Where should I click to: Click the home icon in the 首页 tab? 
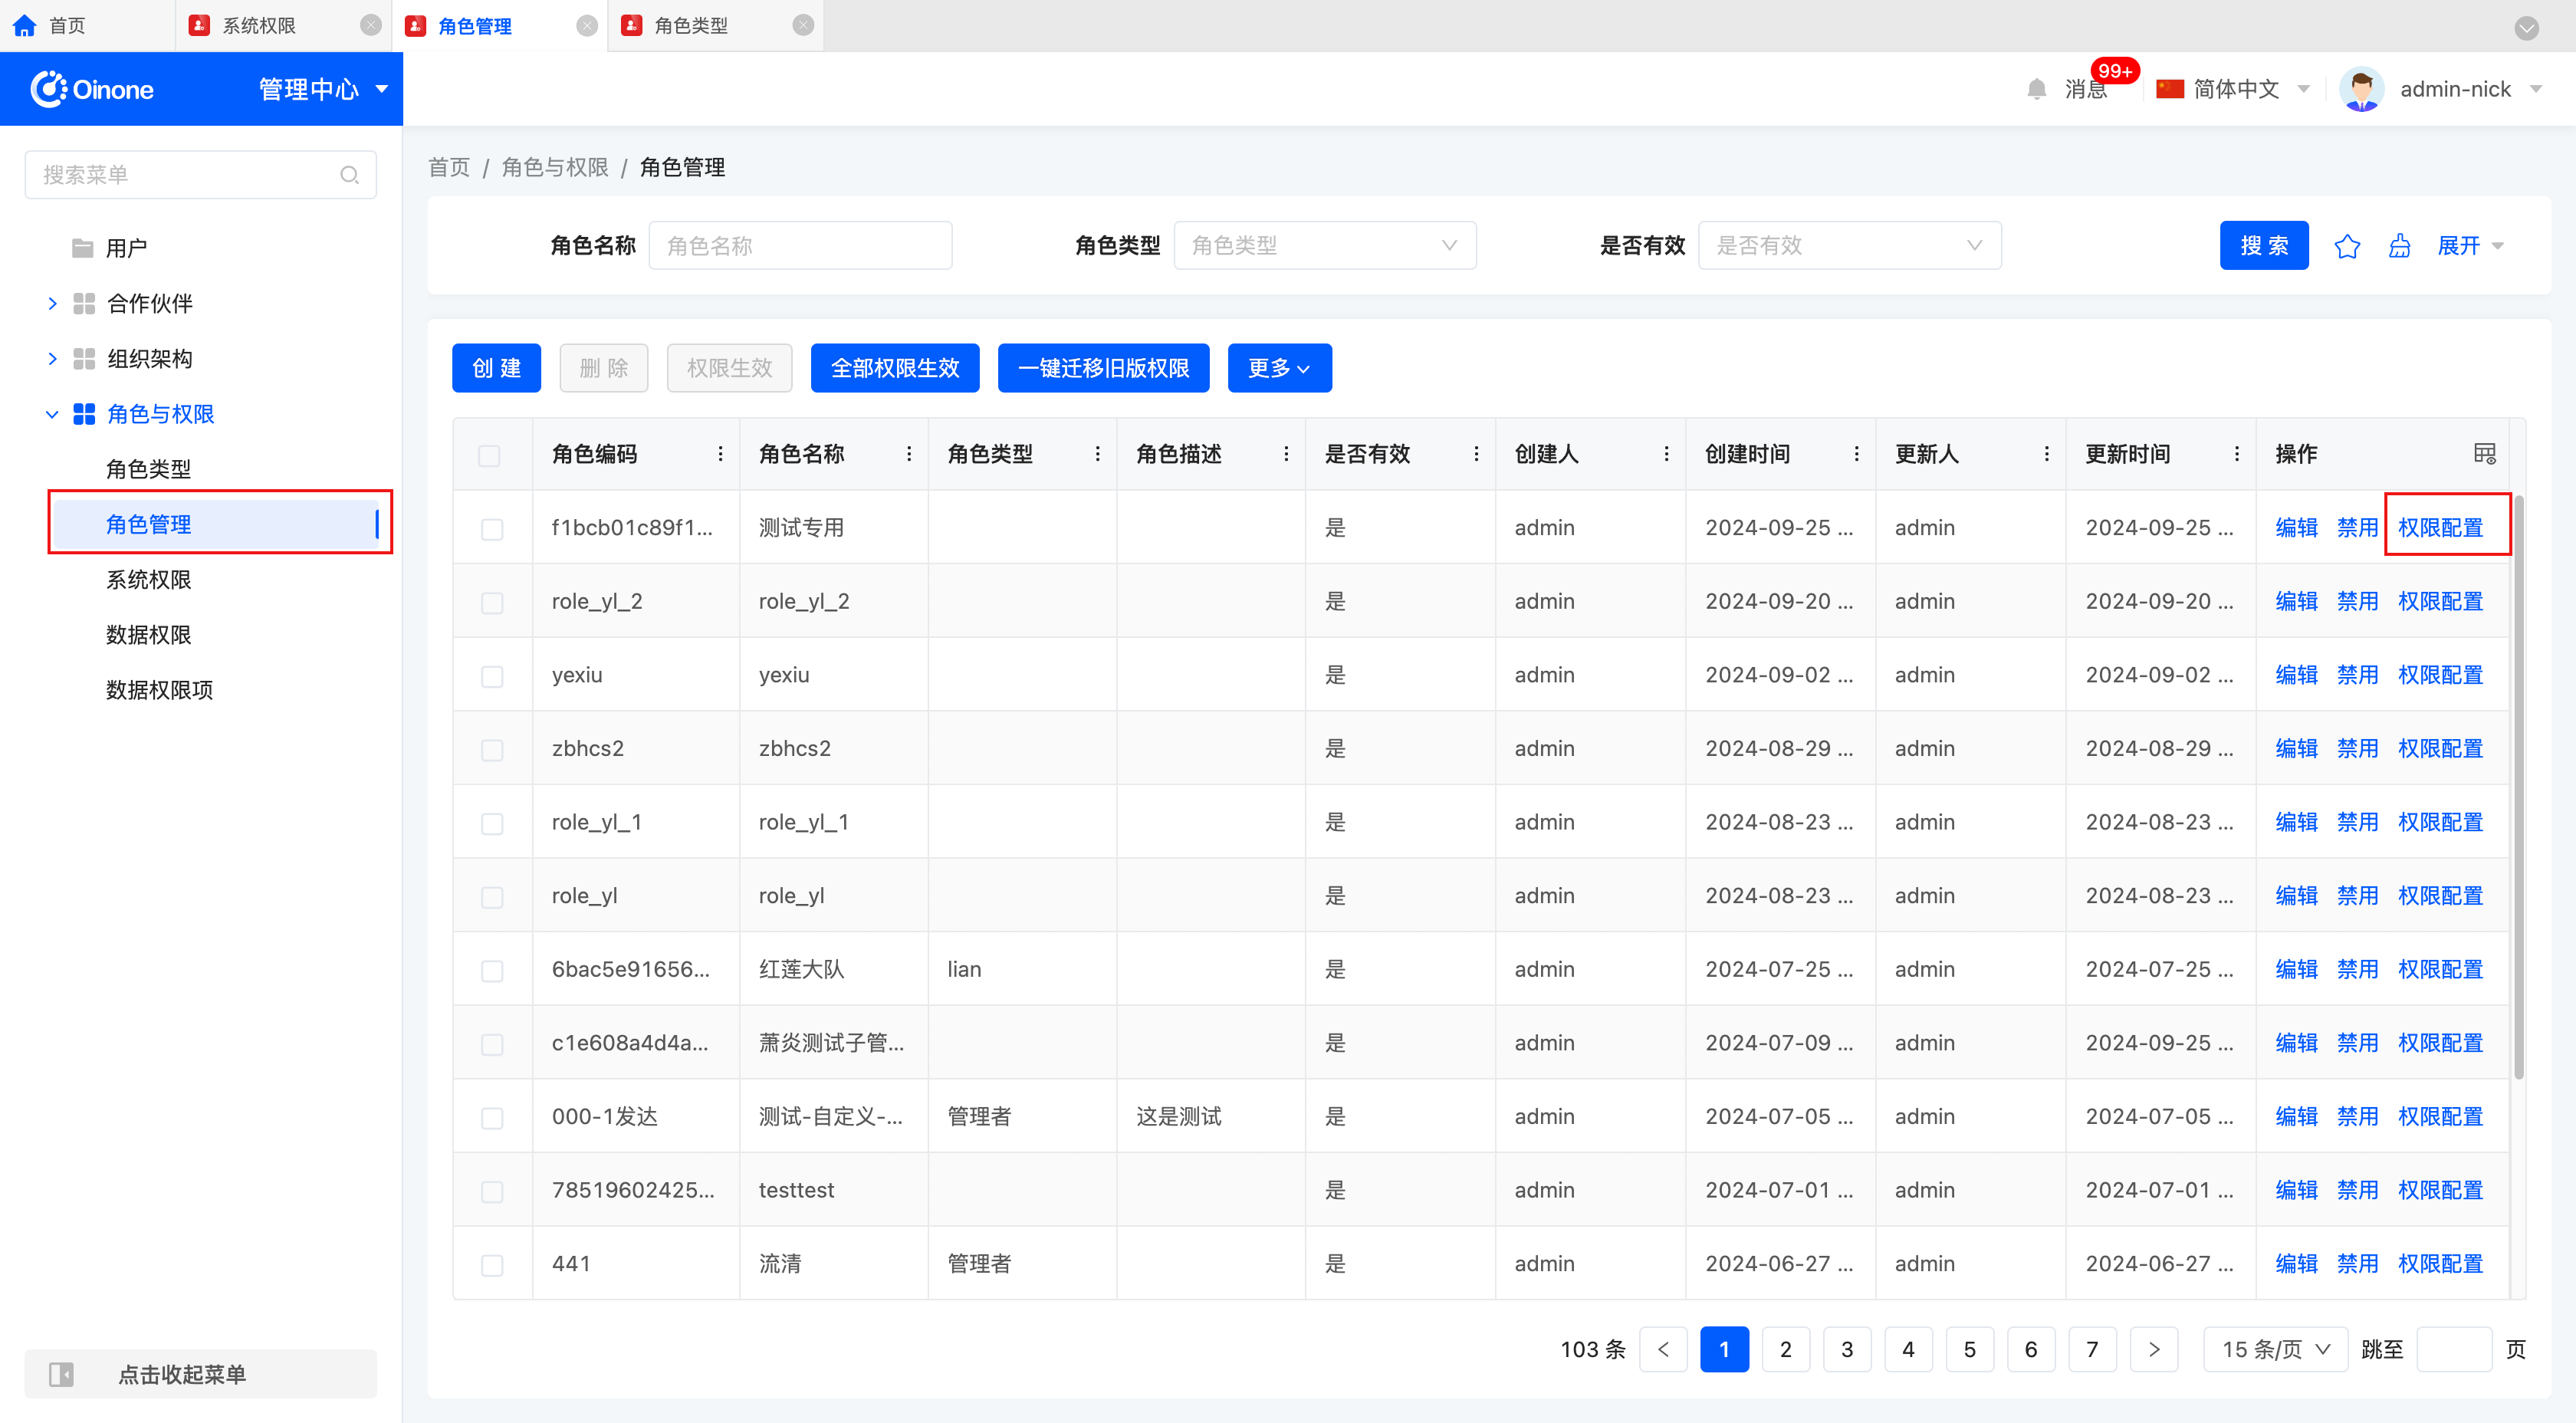(x=25, y=25)
